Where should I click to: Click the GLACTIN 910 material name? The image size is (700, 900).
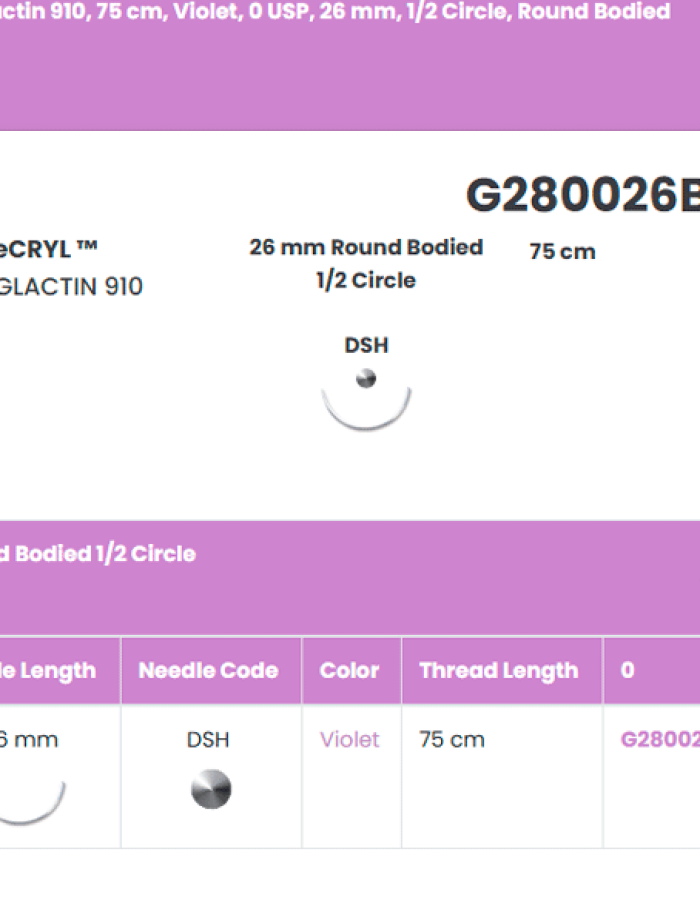click(71, 286)
